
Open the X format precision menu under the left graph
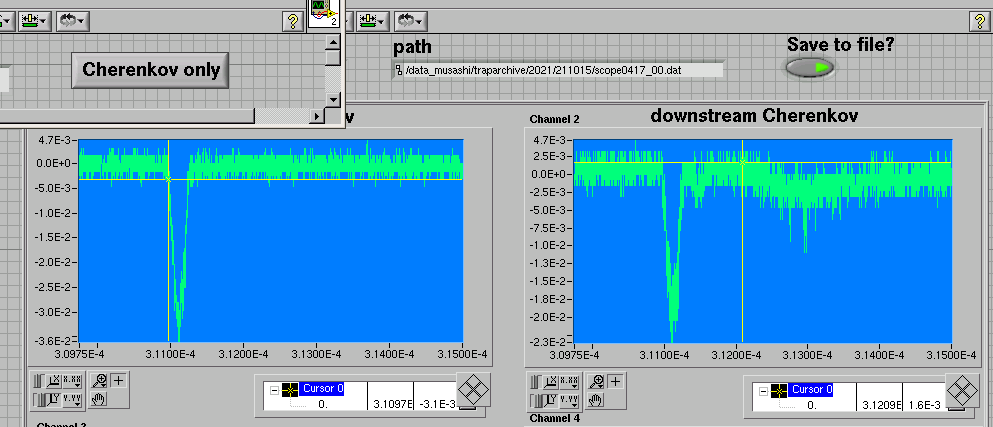[73, 380]
